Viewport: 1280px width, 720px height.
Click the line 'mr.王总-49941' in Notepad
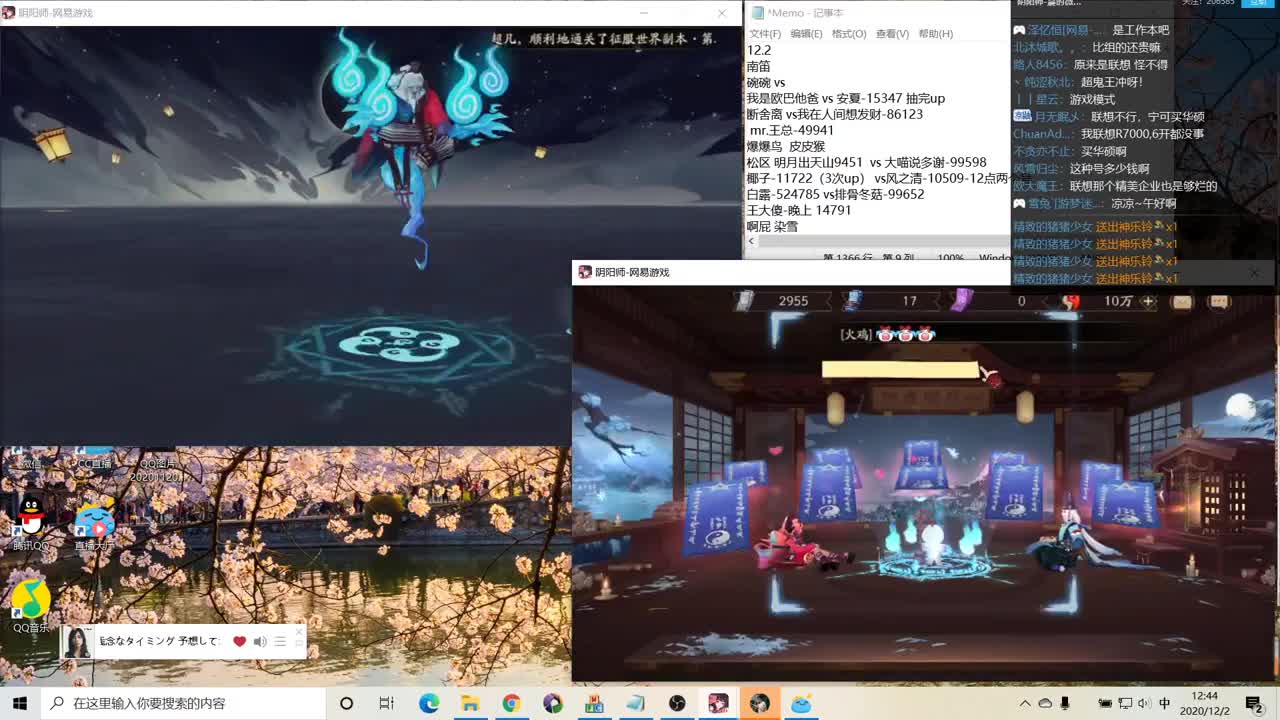click(791, 130)
